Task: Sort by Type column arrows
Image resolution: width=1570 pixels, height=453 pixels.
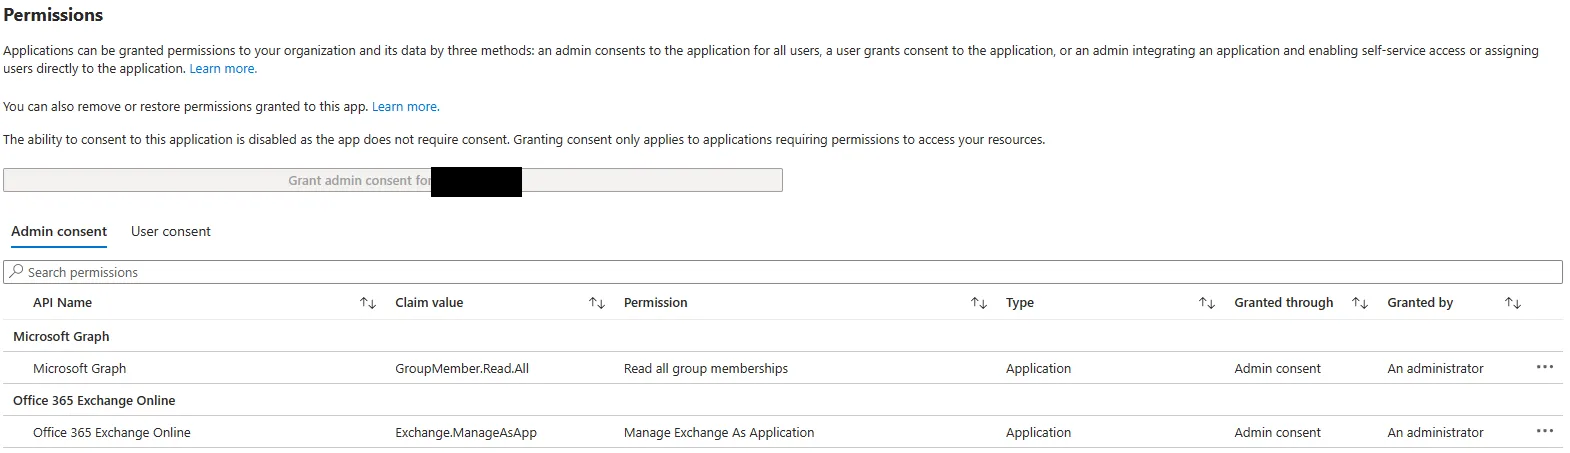Action: [1206, 303]
